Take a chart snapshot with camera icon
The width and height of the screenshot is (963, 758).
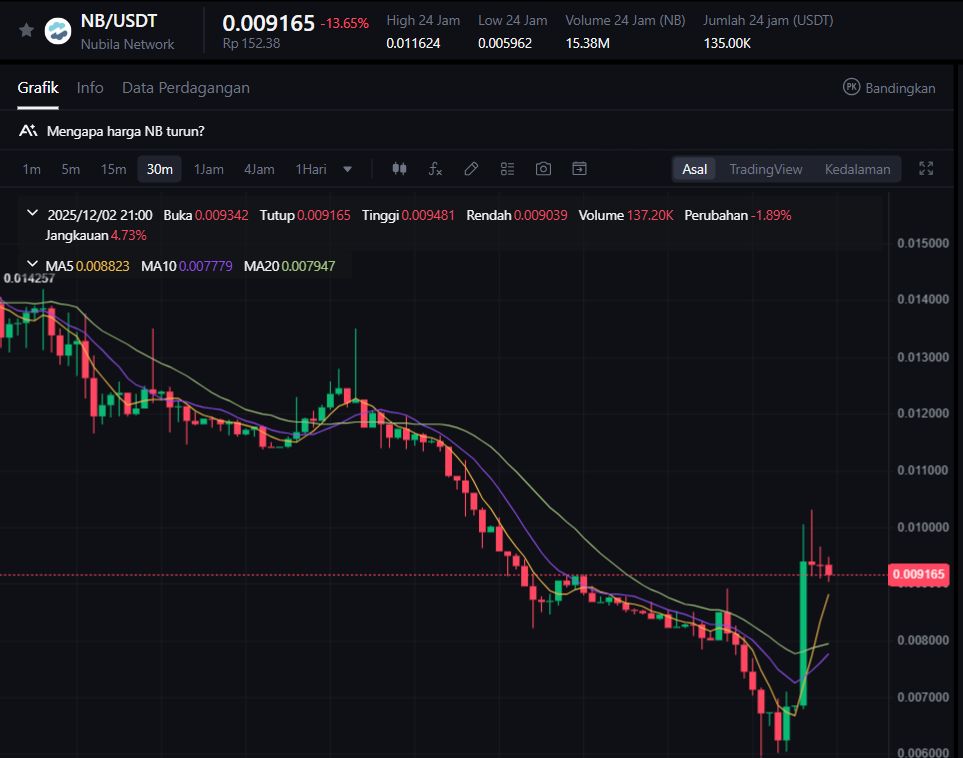coord(543,169)
